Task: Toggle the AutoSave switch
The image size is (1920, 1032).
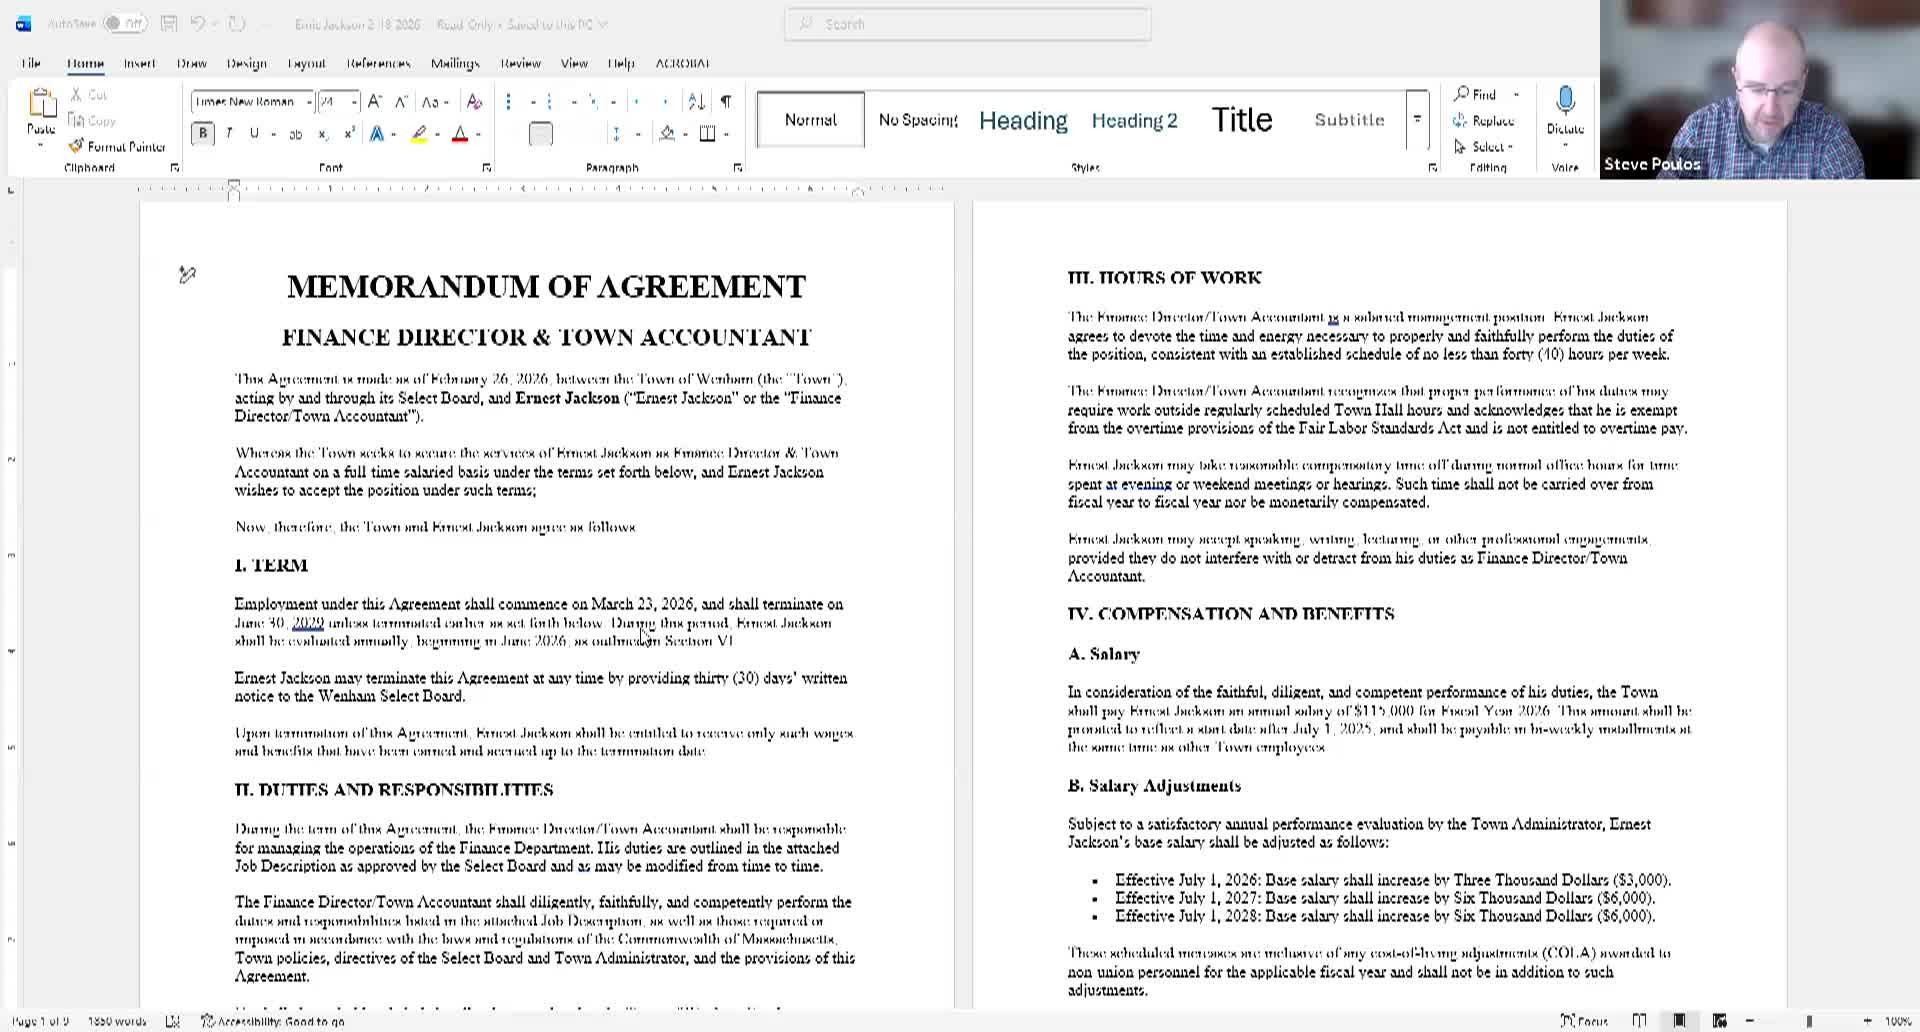Action: point(125,24)
